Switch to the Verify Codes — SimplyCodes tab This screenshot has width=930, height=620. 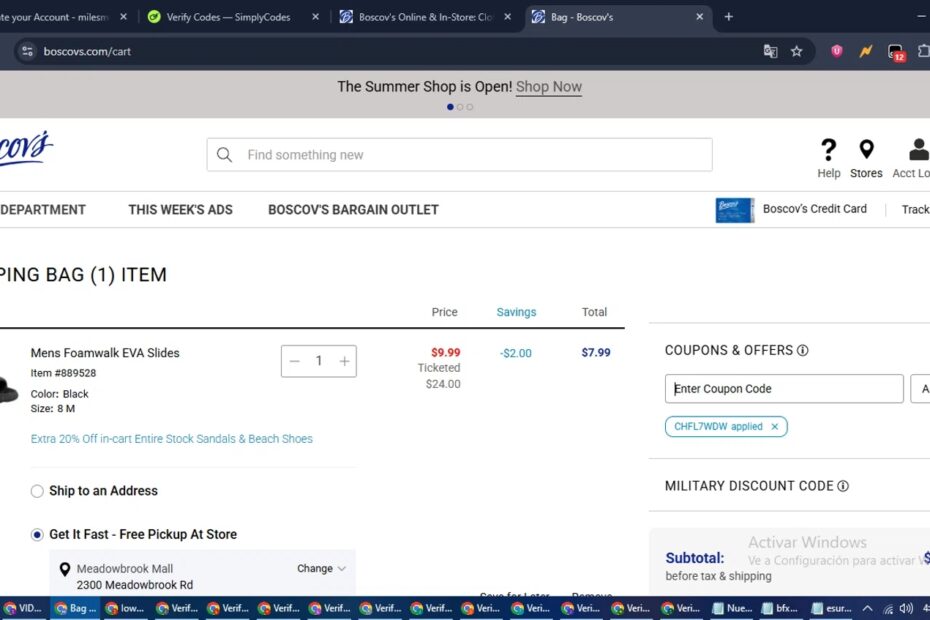228,17
